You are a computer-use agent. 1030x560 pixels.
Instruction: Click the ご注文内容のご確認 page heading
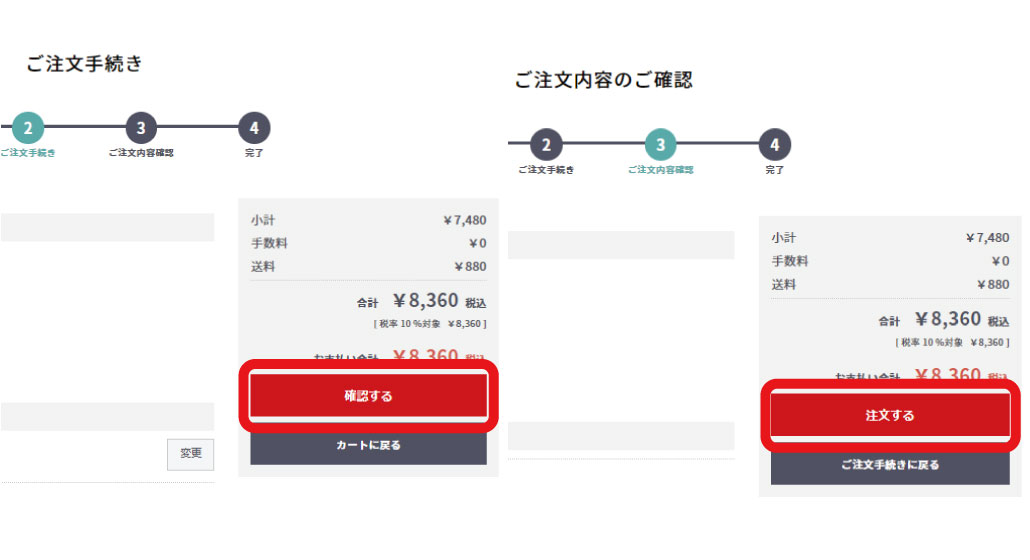coord(603,80)
